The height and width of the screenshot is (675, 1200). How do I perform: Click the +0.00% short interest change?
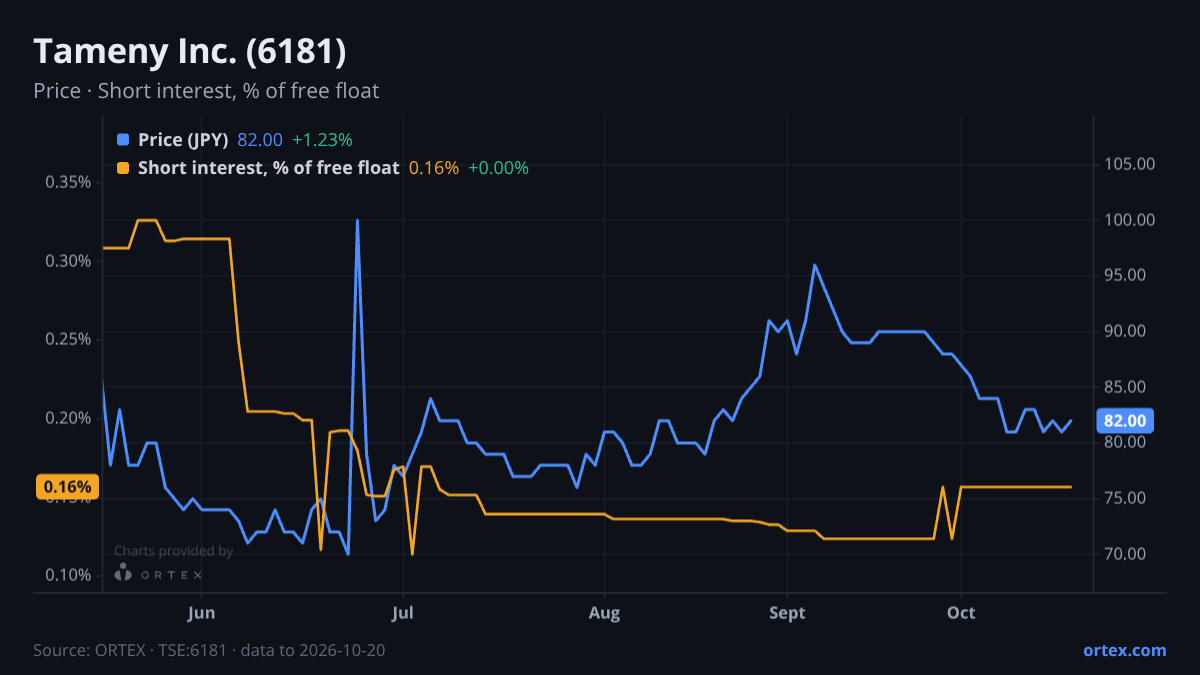coord(498,168)
